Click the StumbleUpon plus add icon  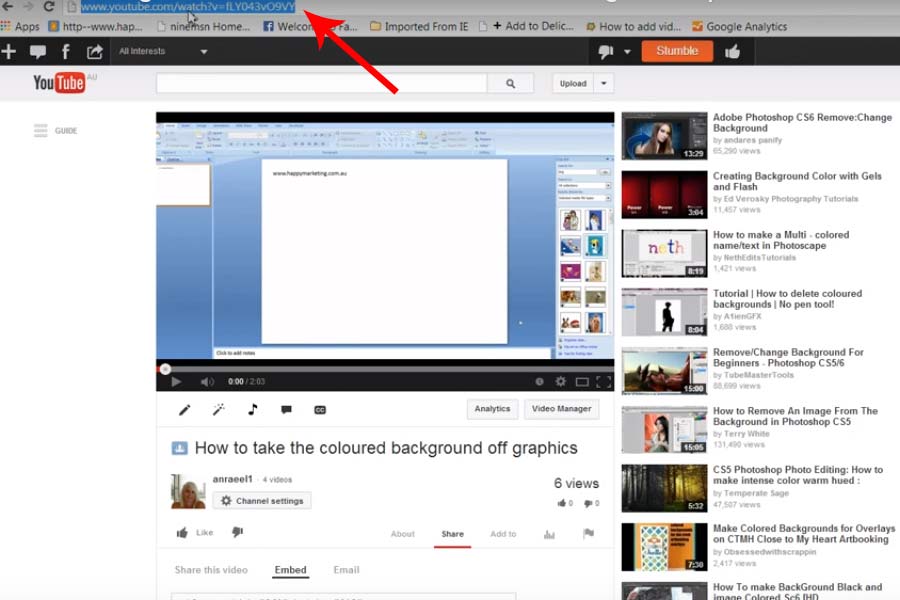tap(9, 52)
